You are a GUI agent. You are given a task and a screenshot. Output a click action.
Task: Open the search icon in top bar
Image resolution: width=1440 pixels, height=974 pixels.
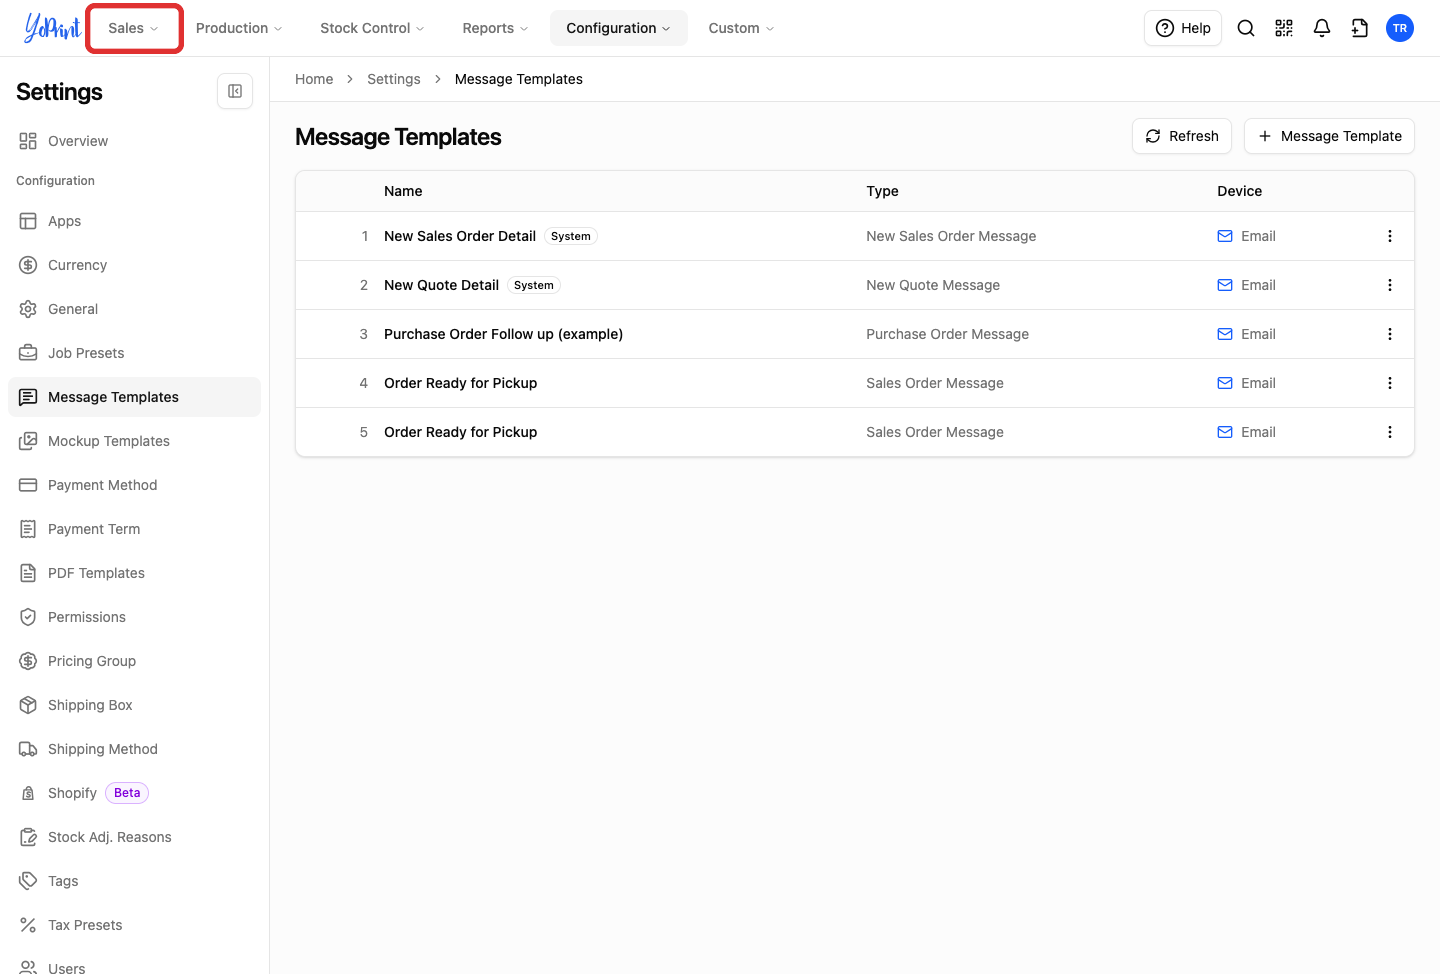coord(1246,28)
